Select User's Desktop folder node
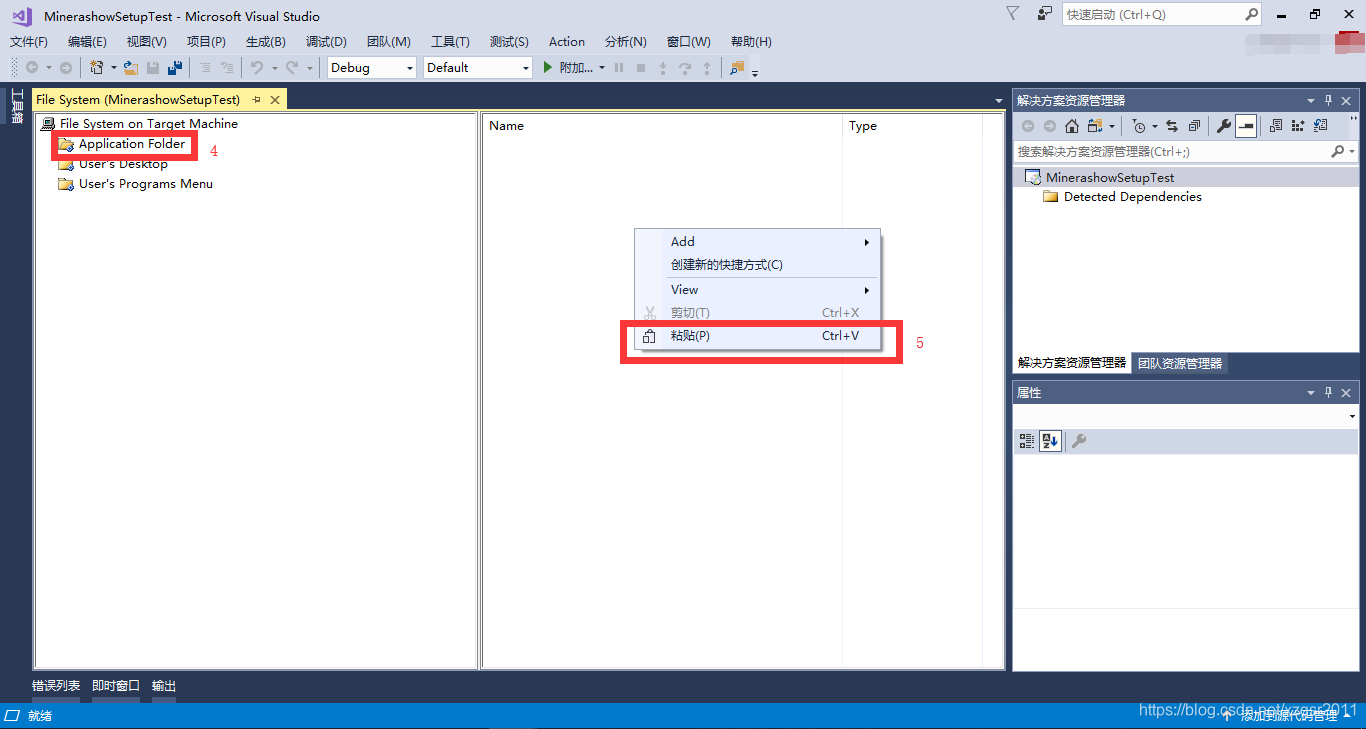Image resolution: width=1366 pixels, height=729 pixels. click(123, 164)
